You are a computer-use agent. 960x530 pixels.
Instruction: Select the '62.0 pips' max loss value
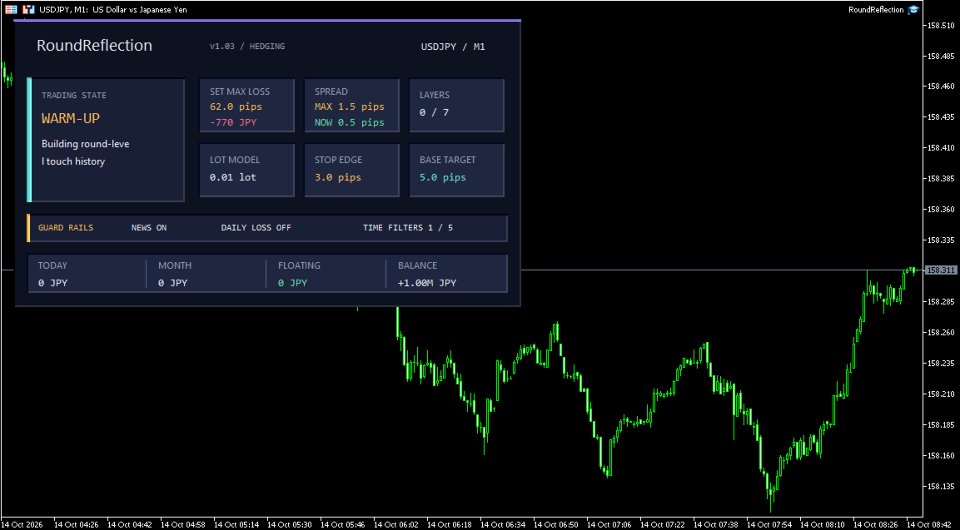[236, 106]
